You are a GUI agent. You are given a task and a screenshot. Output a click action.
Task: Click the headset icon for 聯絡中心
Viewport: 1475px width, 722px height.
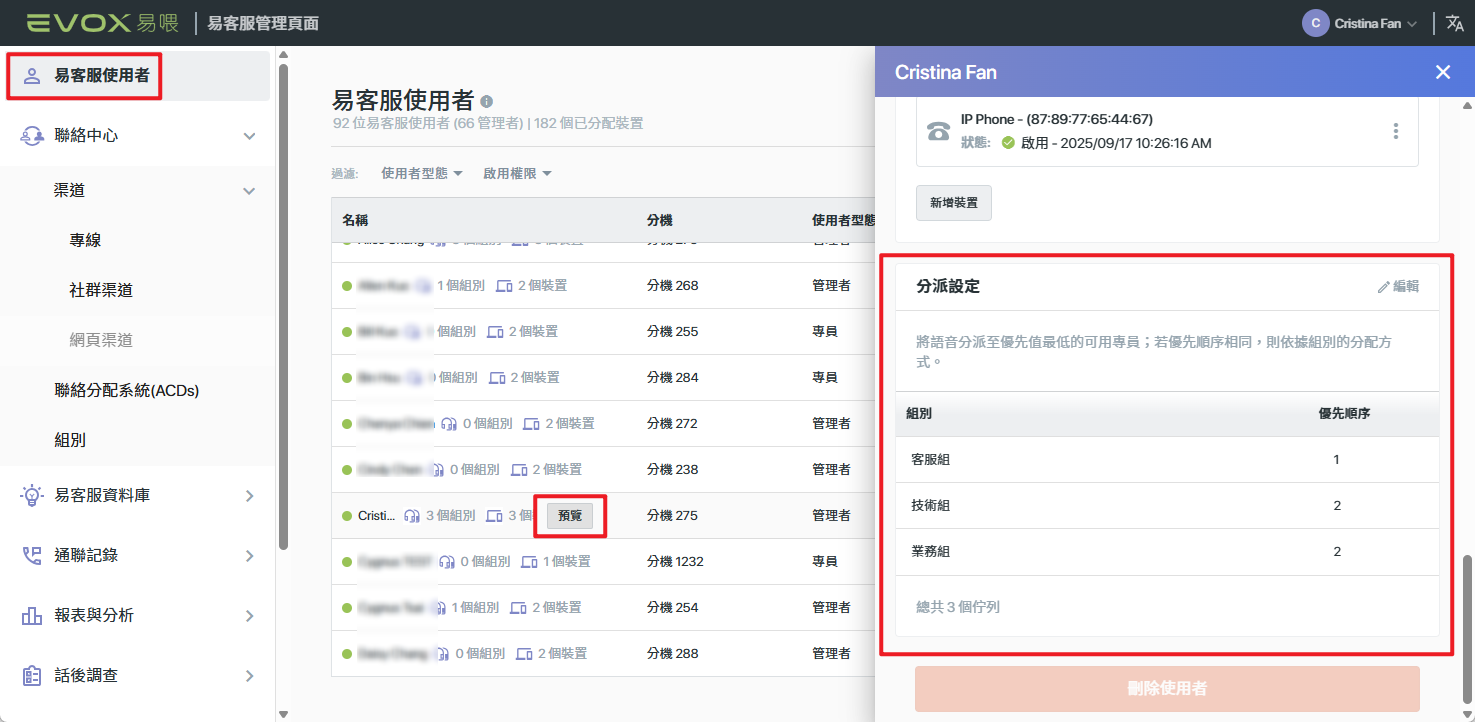point(32,135)
